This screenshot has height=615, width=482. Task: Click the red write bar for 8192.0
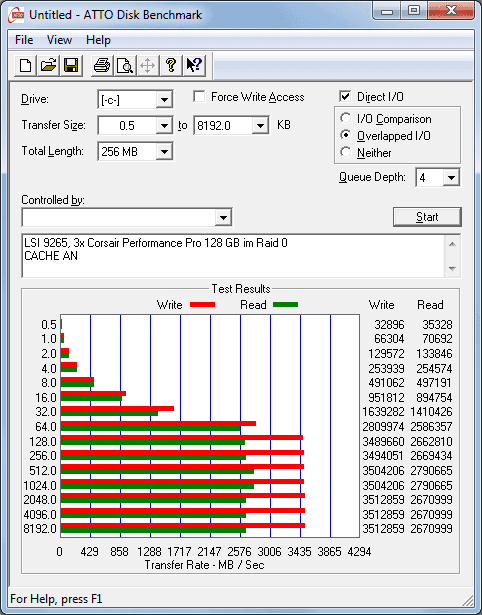tap(183, 526)
